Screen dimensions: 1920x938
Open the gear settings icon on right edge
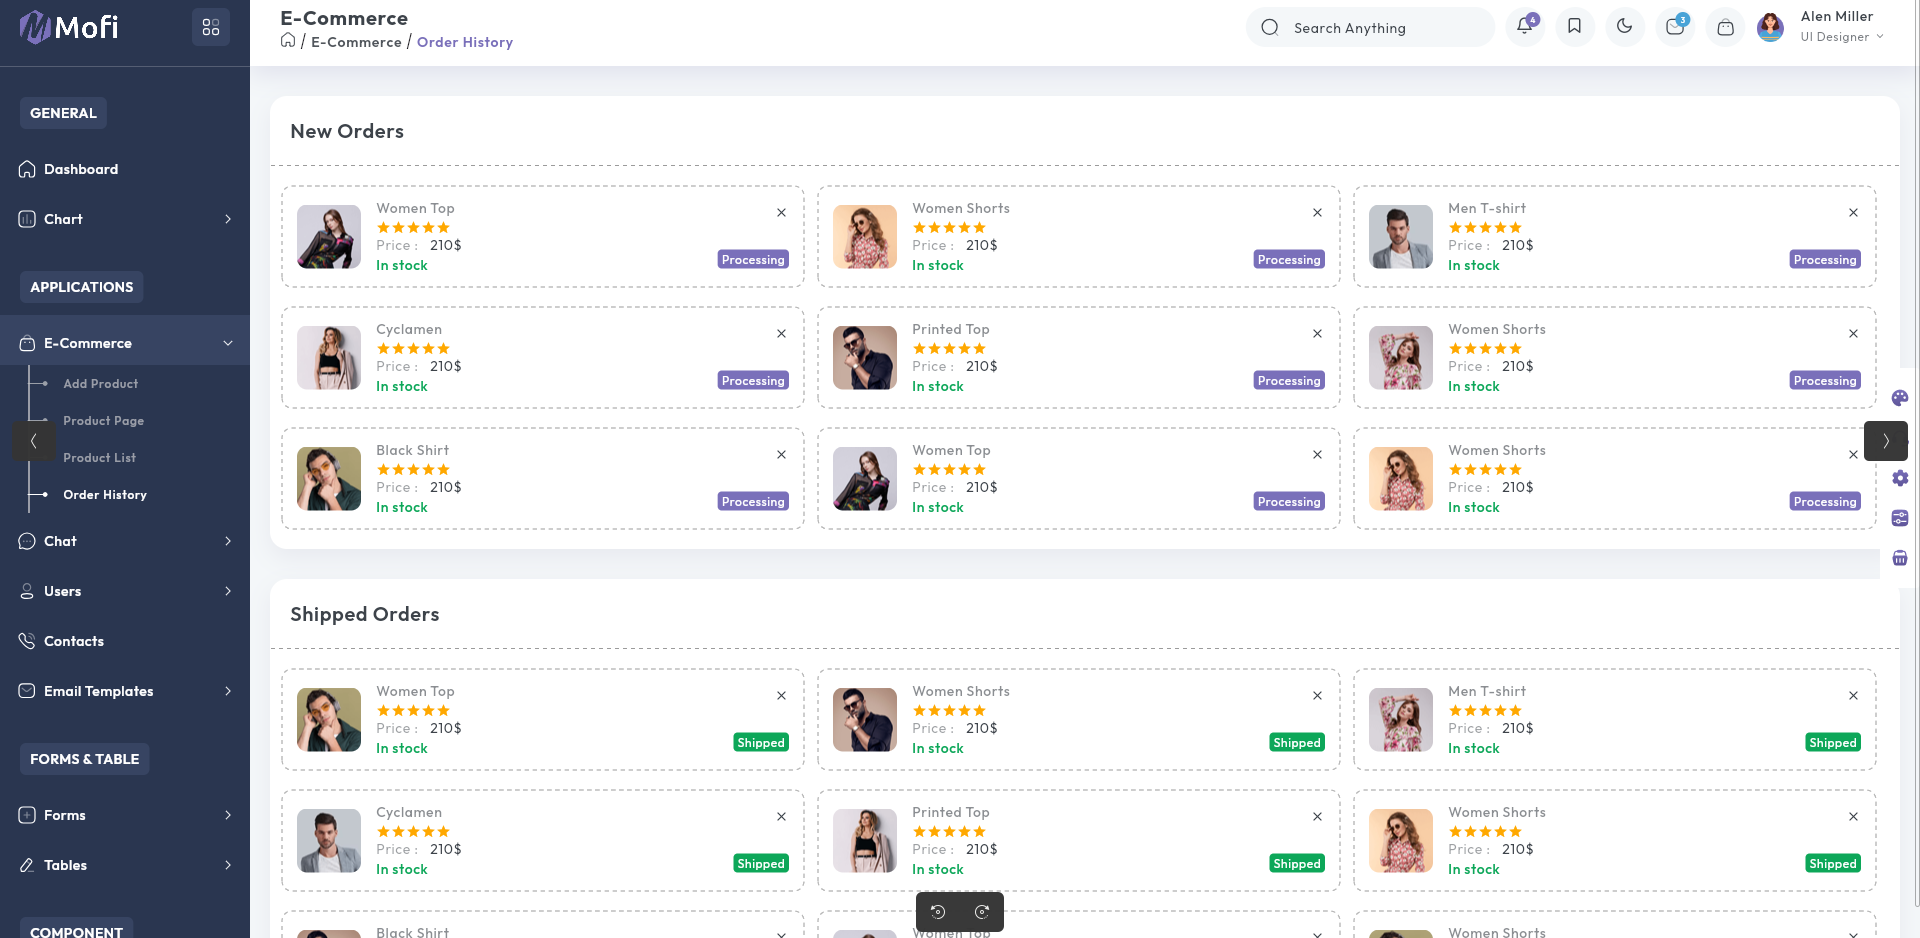1900,478
